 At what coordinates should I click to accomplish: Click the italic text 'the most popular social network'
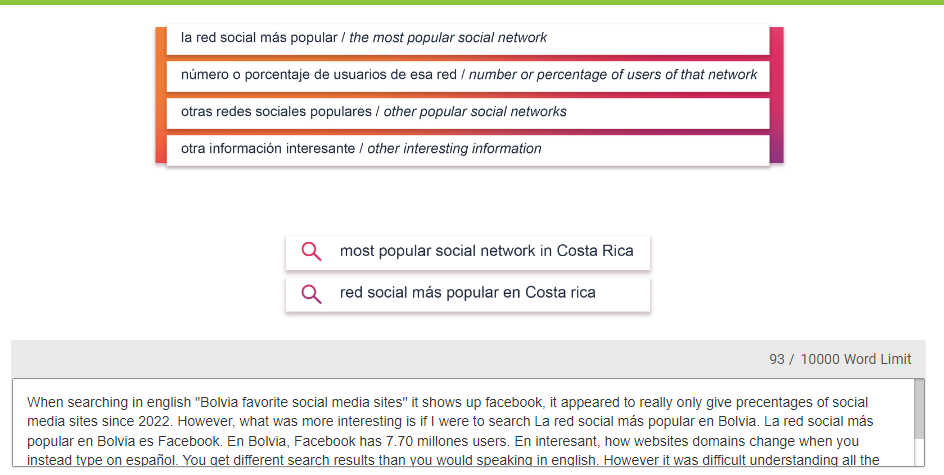coord(448,38)
